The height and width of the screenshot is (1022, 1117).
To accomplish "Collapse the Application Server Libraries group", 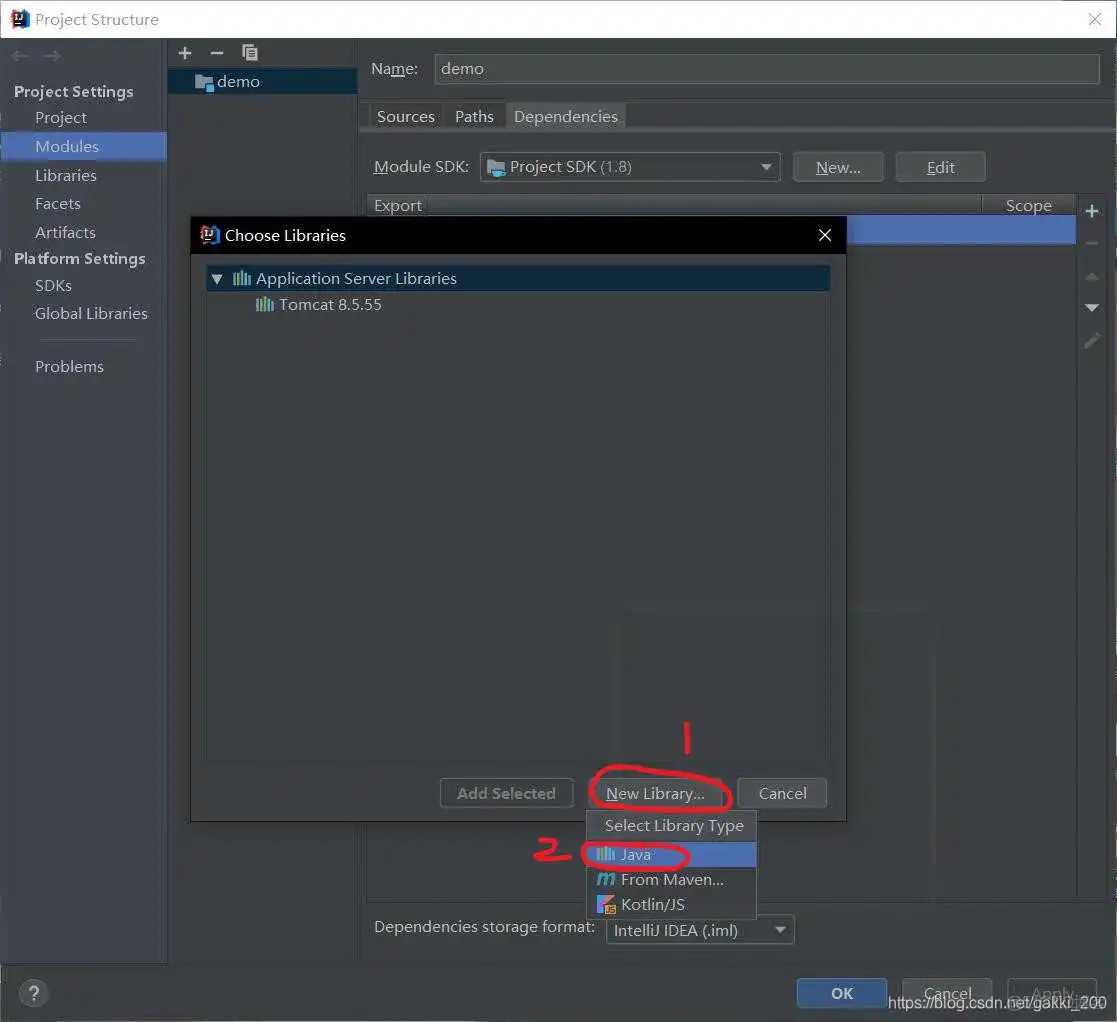I will click(218, 279).
